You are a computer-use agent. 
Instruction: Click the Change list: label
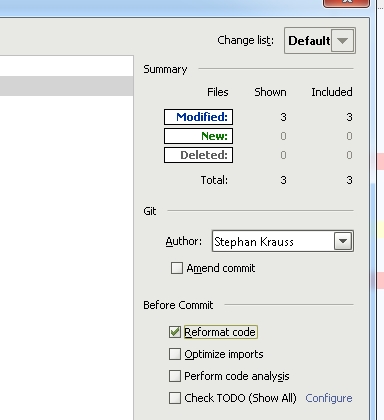point(246,40)
